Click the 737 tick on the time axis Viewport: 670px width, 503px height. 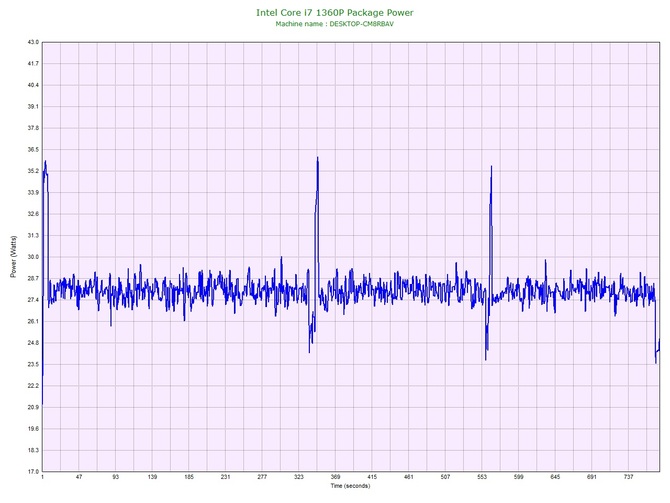pos(629,477)
